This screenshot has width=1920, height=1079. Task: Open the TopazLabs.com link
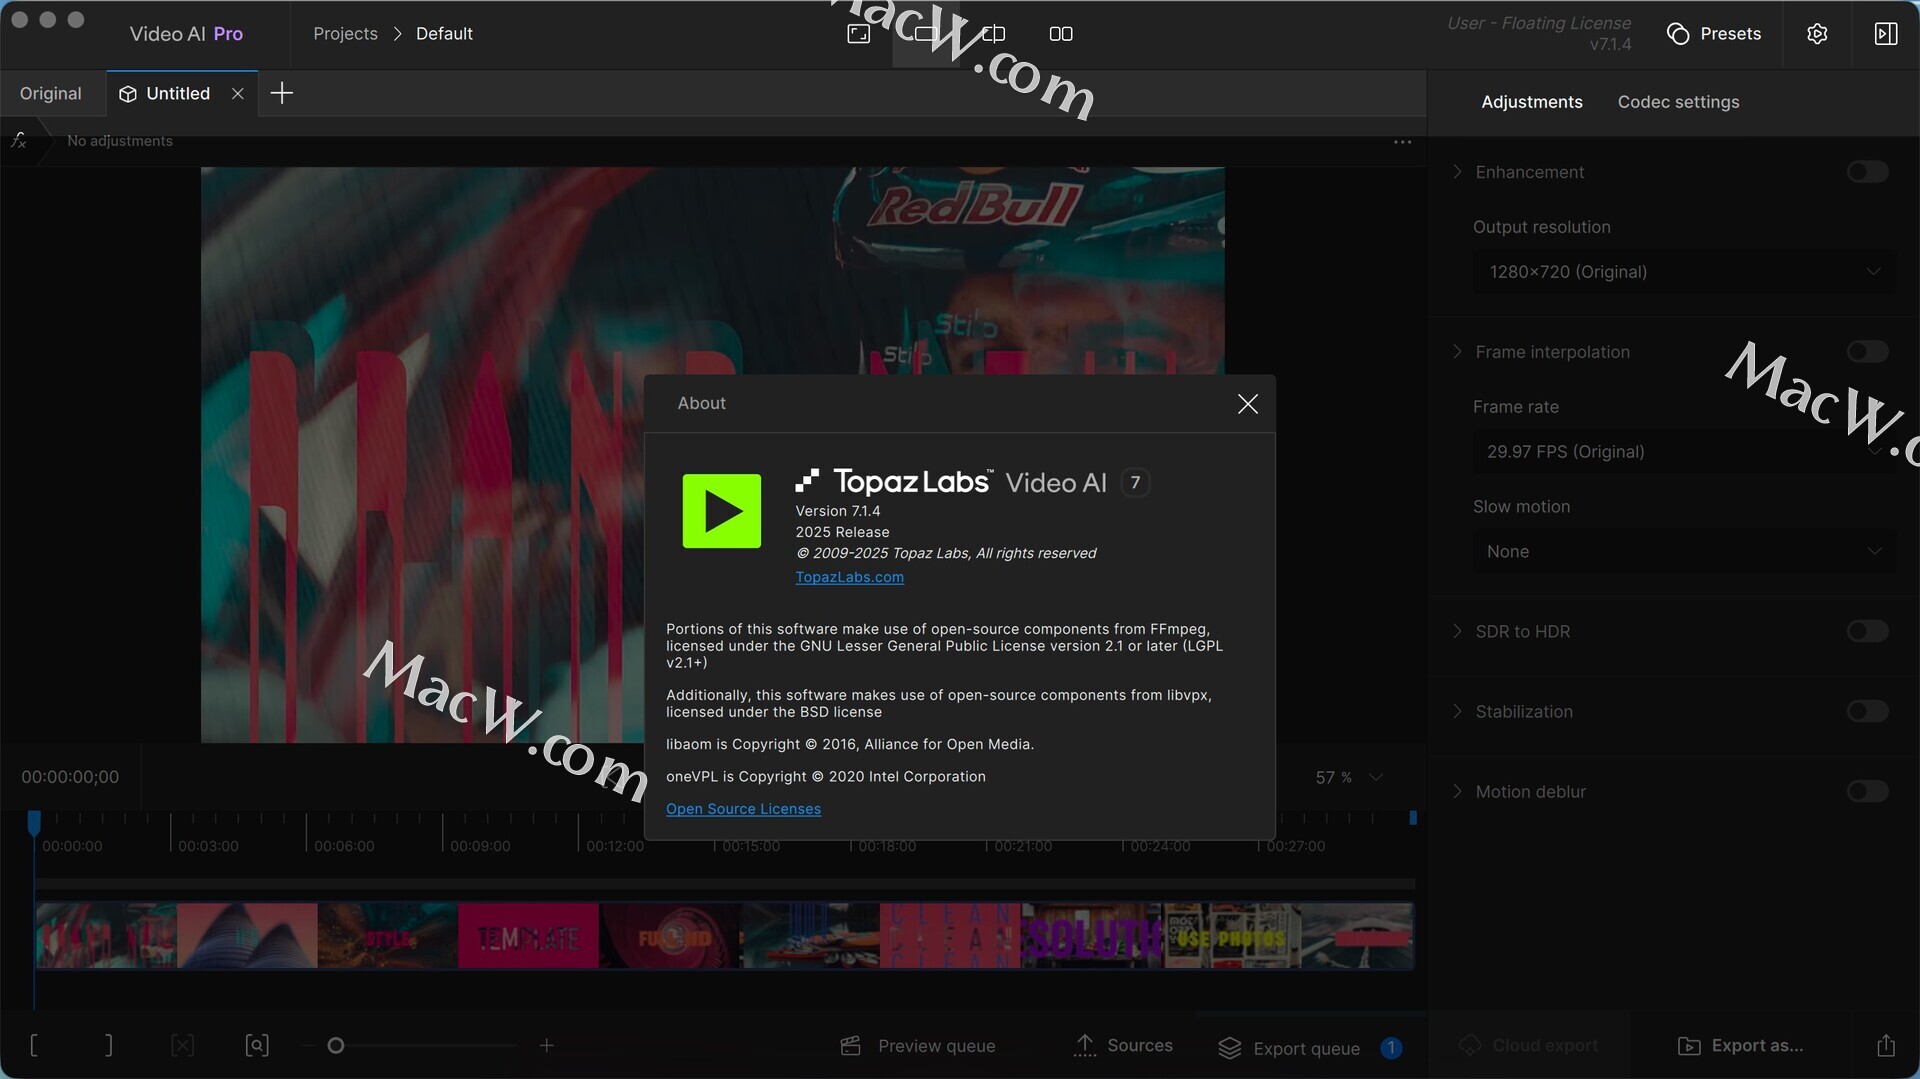[x=849, y=577]
